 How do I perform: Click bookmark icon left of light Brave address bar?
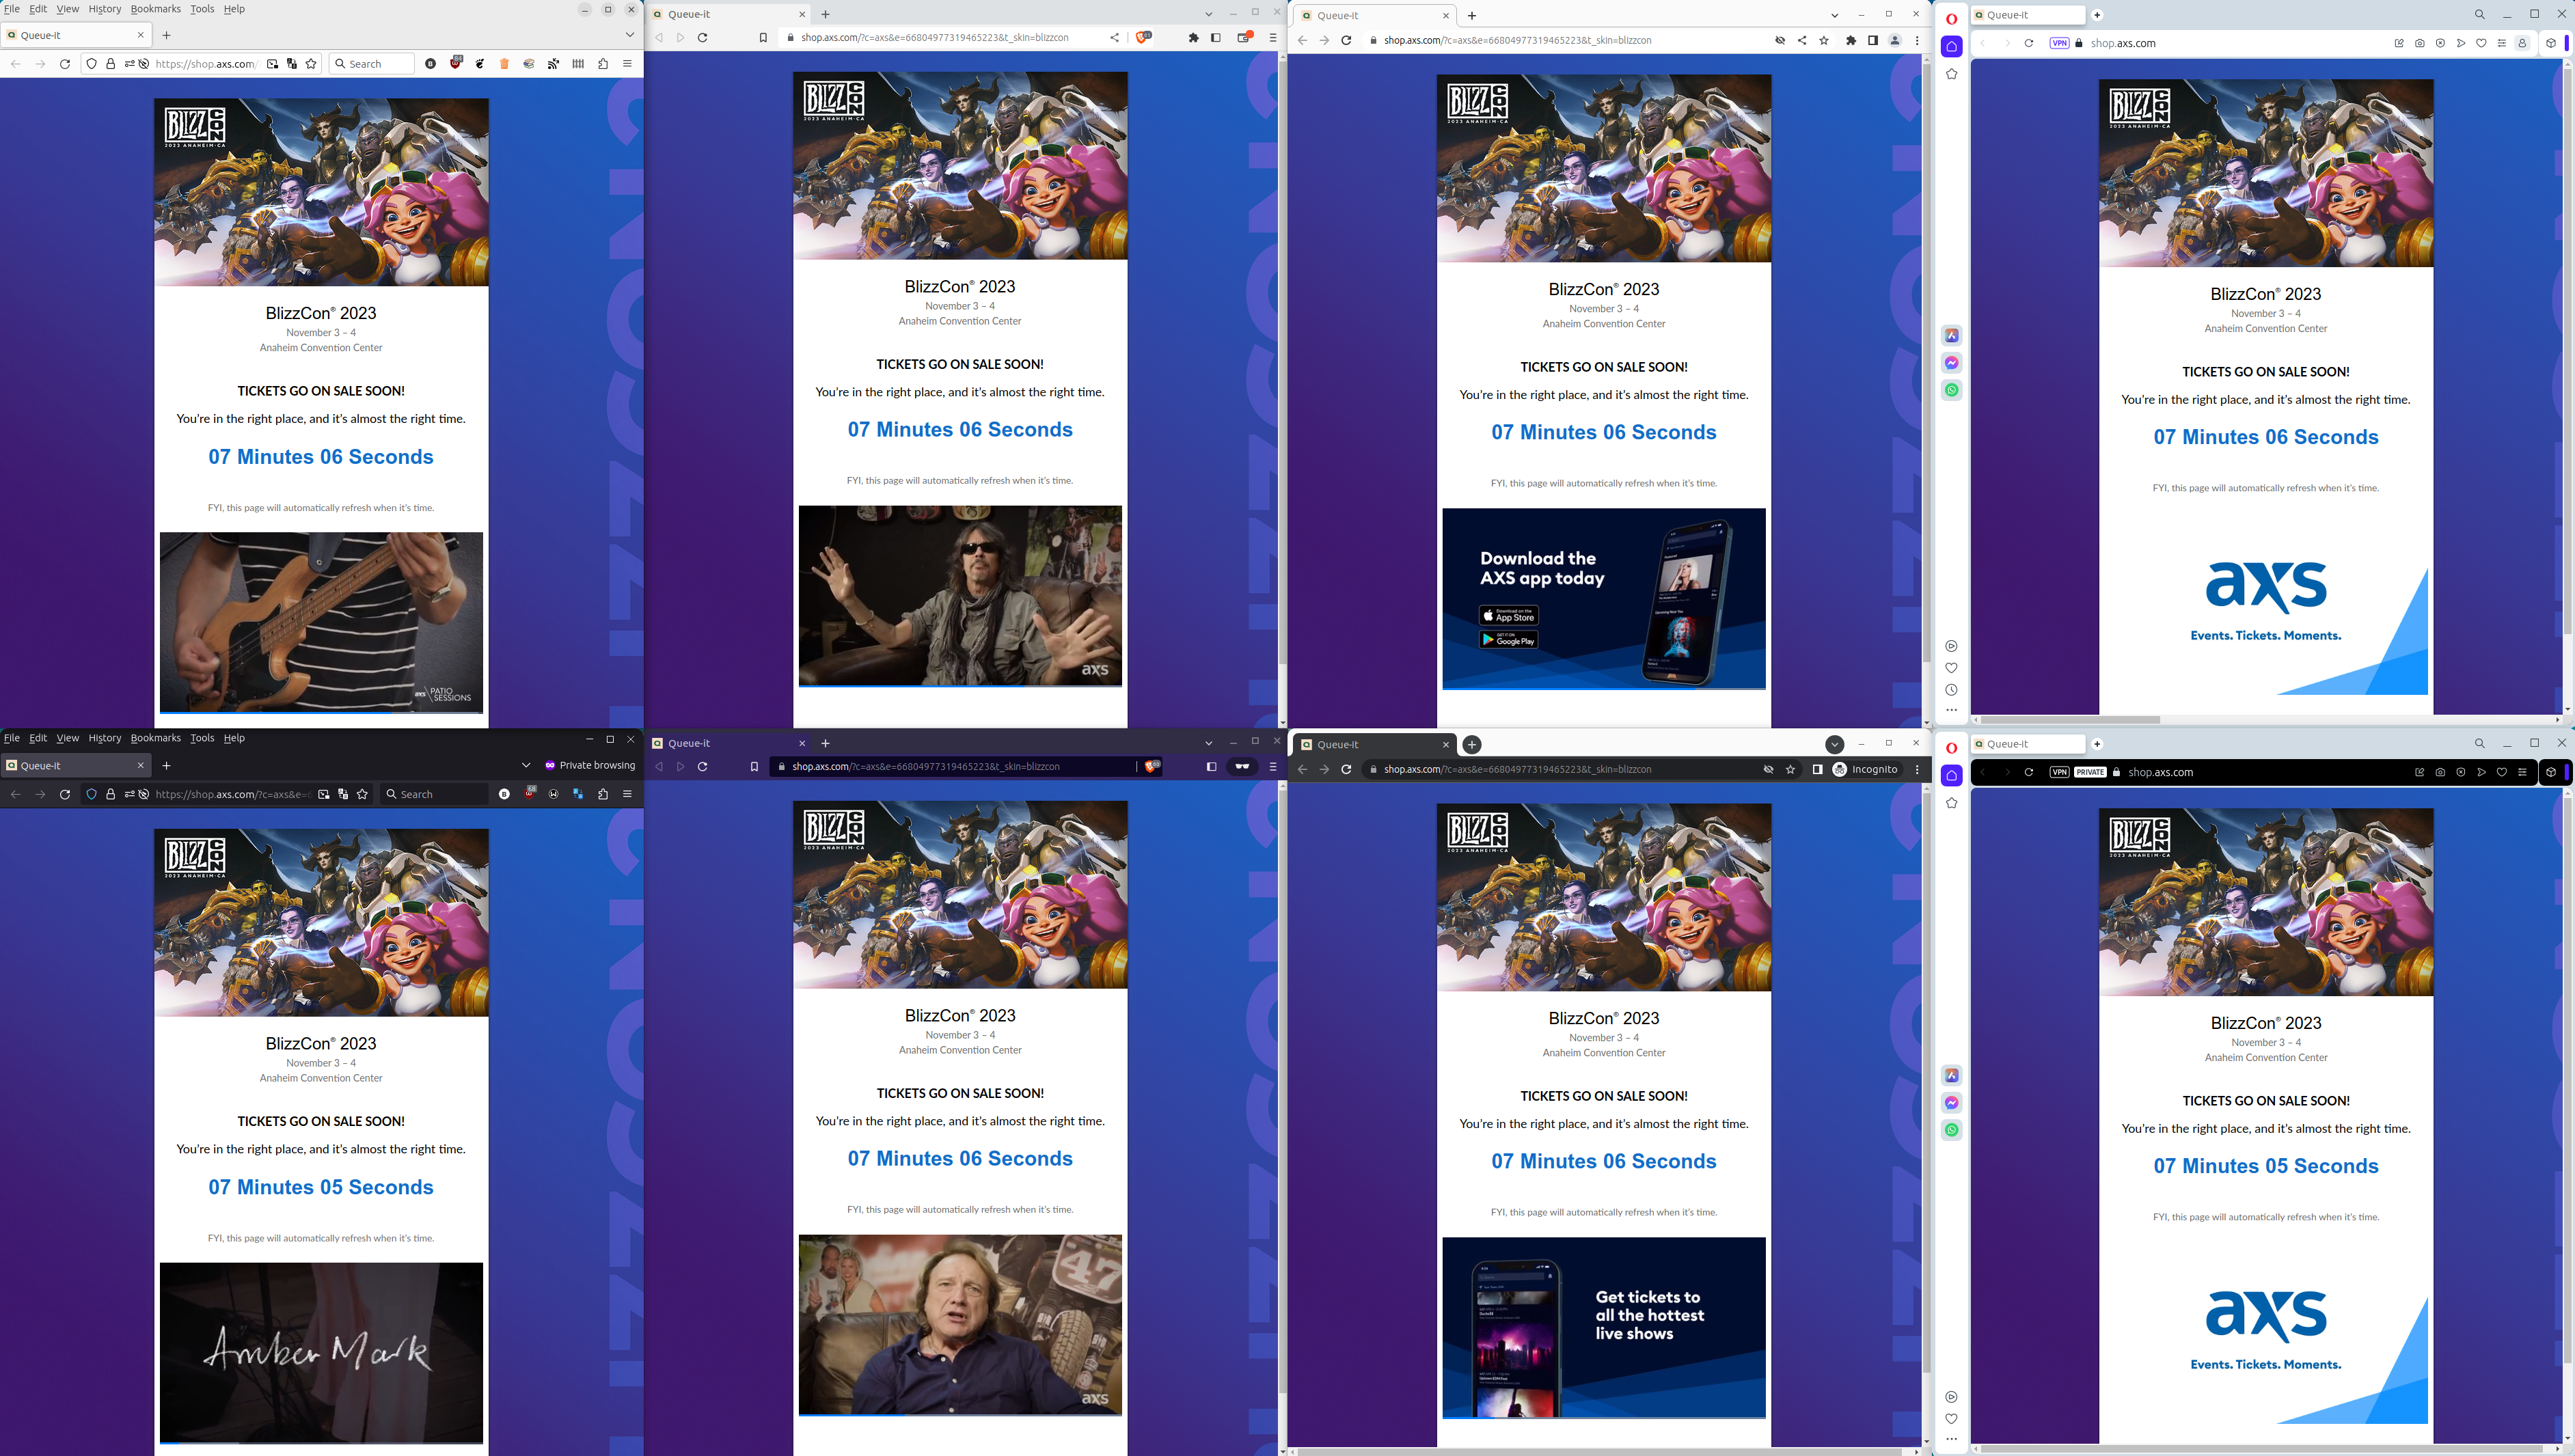(x=763, y=38)
